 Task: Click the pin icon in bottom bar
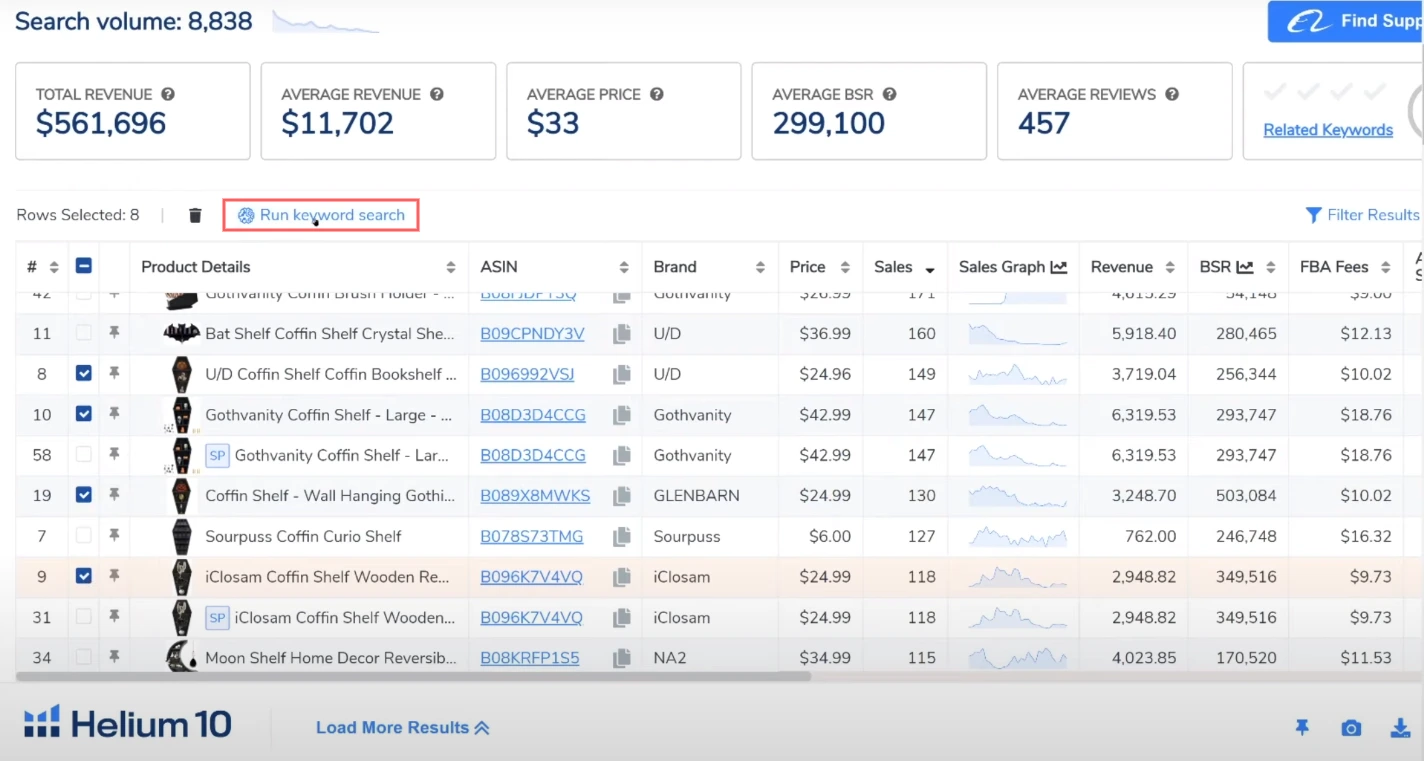tap(1302, 728)
